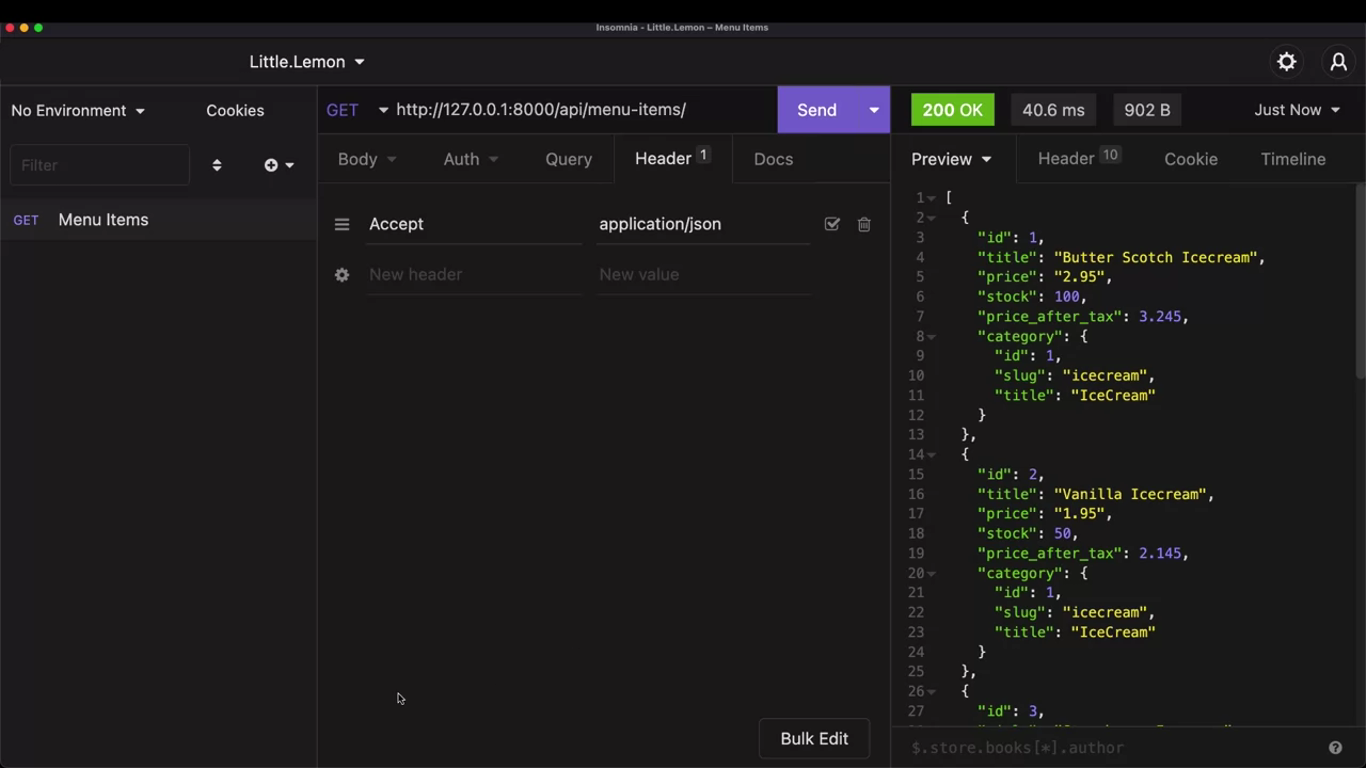Click the sort requests arrows icon

[217, 165]
